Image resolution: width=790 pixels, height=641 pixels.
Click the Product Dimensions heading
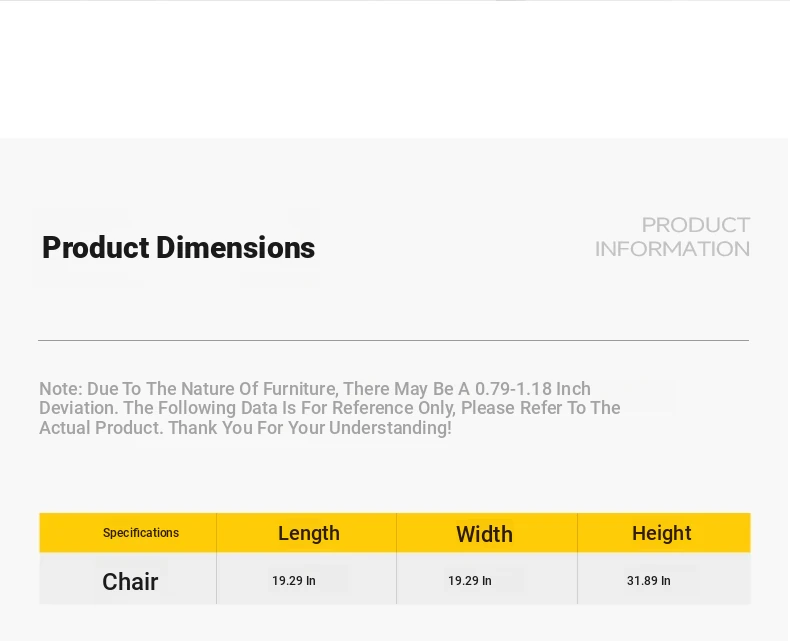pyautogui.click(x=178, y=247)
